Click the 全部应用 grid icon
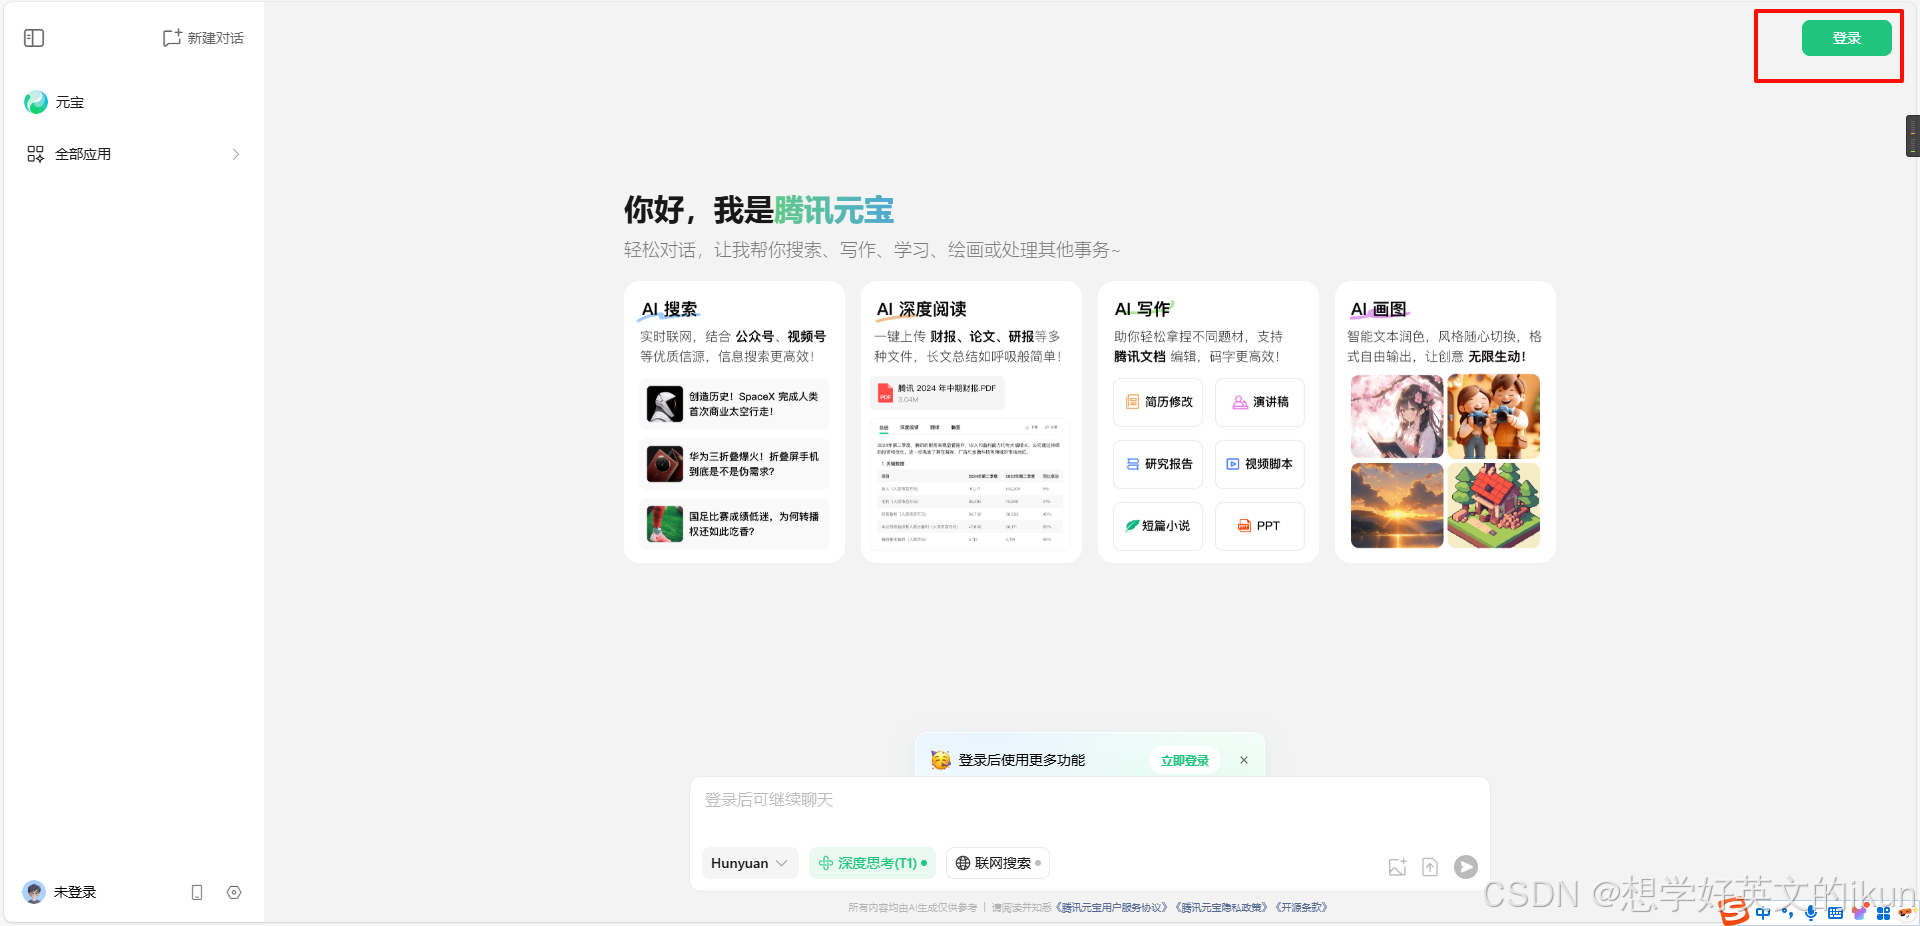 (x=35, y=154)
